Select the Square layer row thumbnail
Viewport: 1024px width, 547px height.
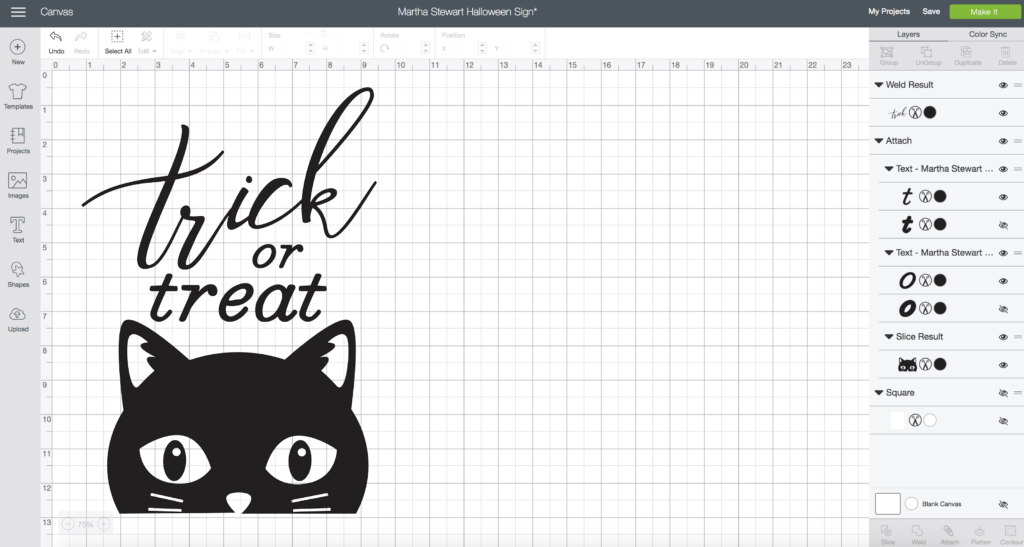(x=897, y=420)
